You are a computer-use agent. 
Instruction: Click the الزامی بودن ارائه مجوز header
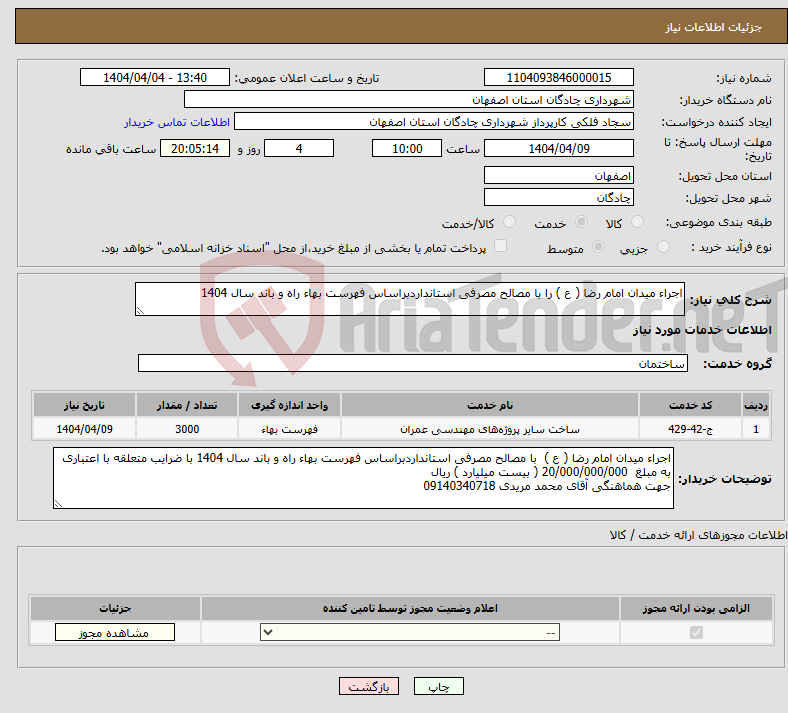point(696,608)
